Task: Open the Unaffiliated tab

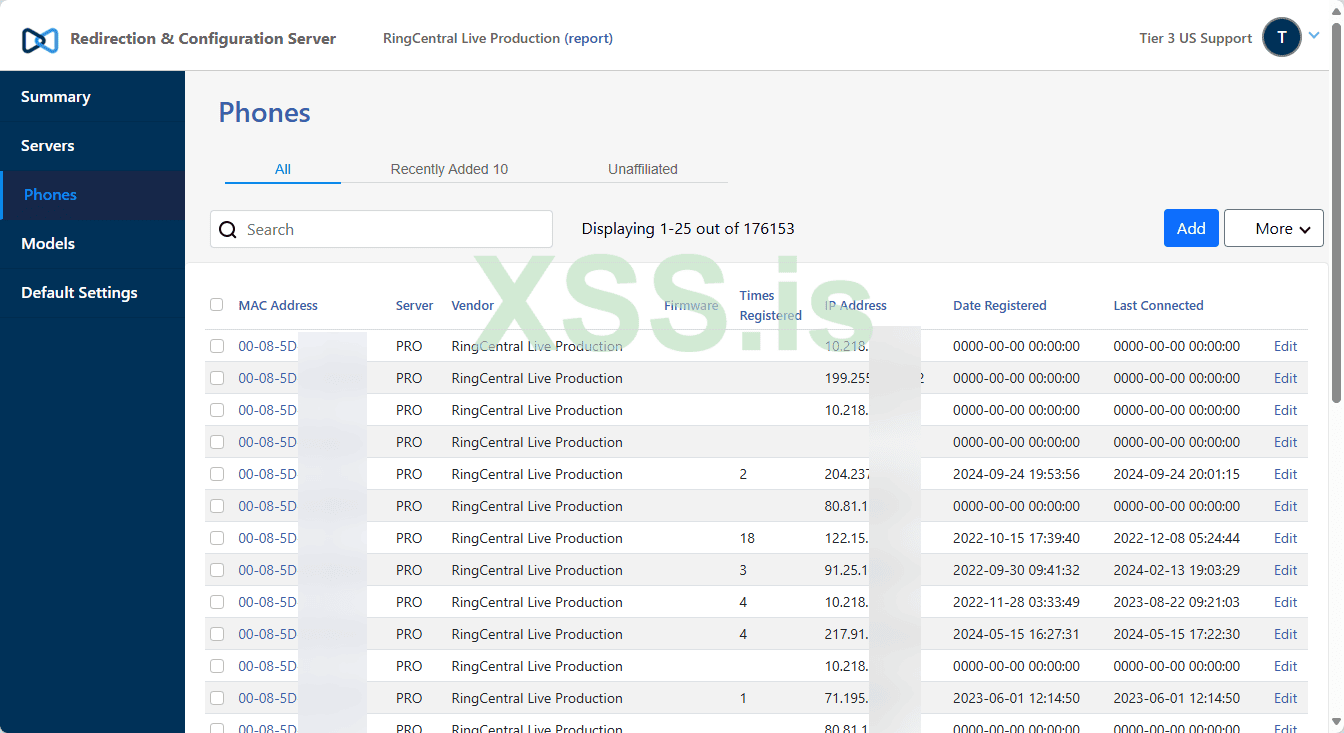Action: tap(642, 169)
